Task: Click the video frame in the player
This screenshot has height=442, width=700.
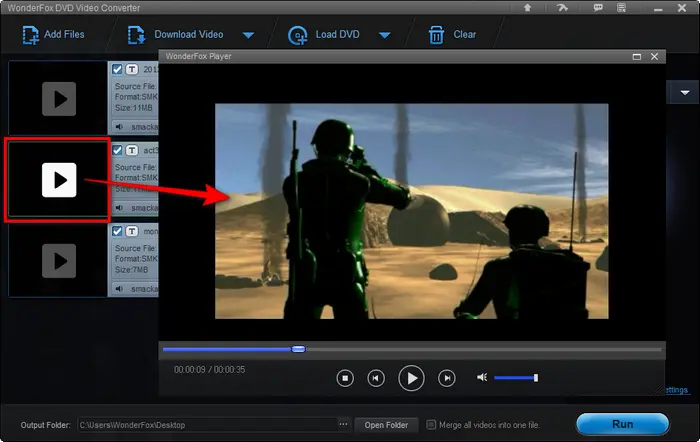Action: pyautogui.click(x=411, y=211)
